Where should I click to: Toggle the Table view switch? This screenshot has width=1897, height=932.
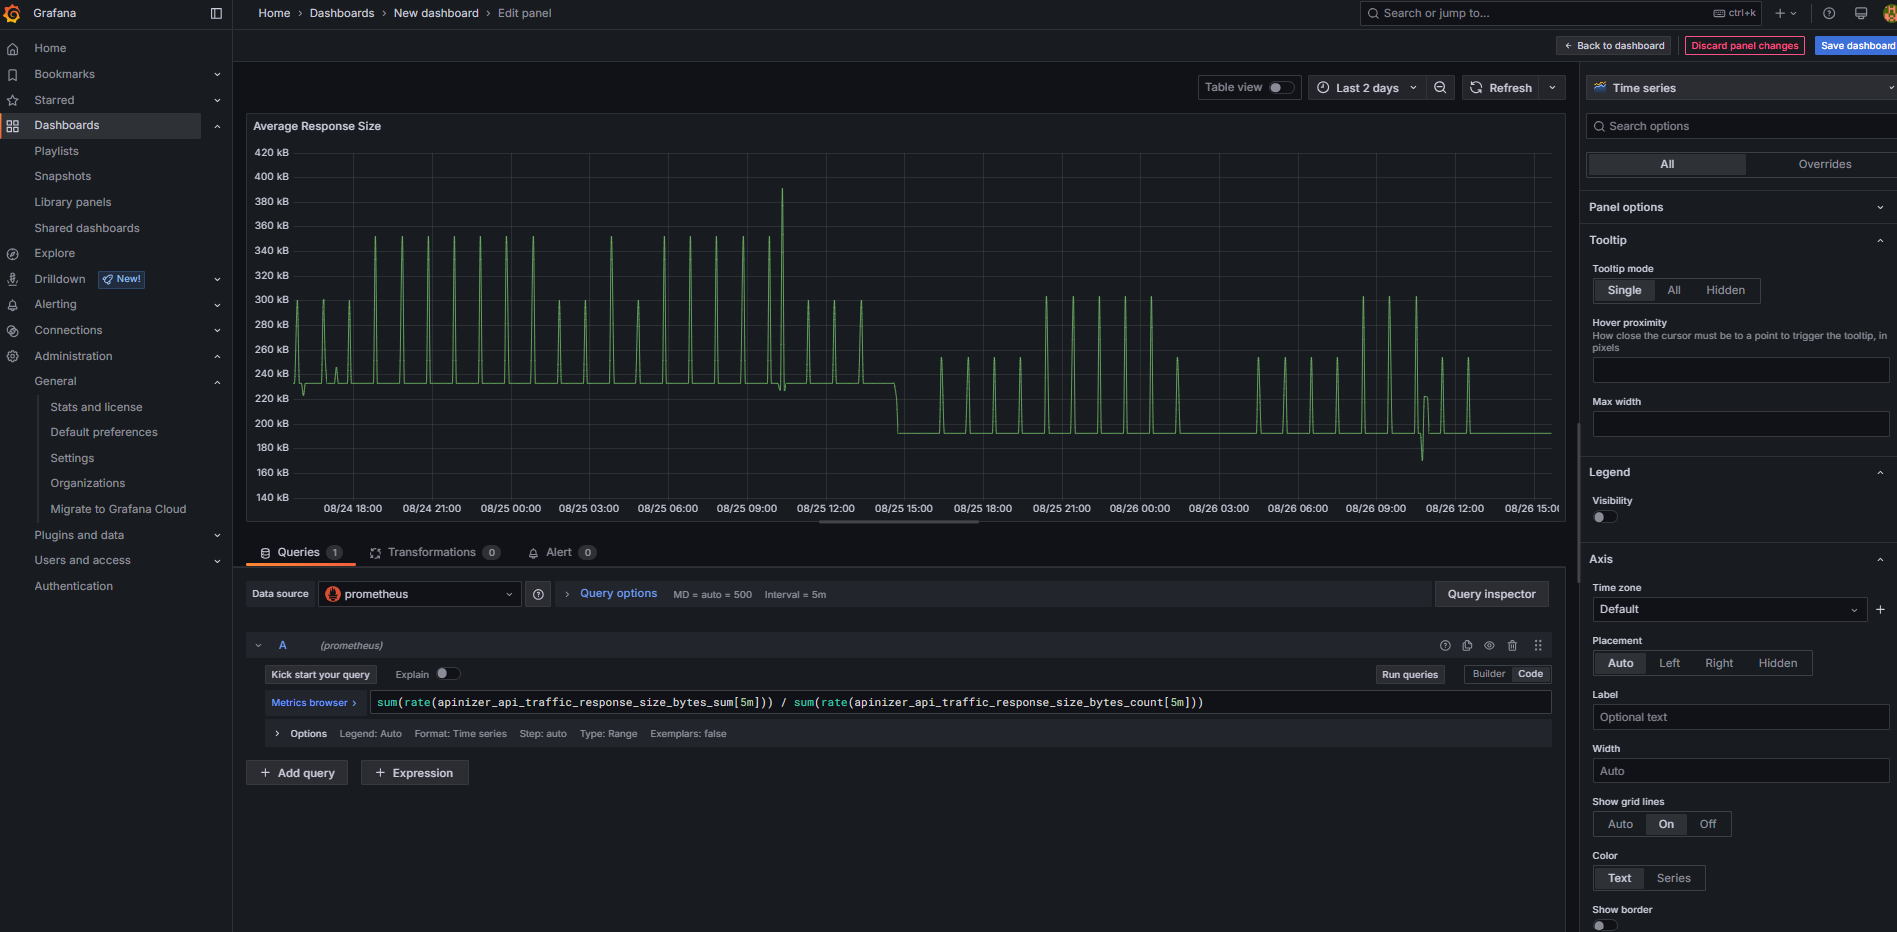1281,88
